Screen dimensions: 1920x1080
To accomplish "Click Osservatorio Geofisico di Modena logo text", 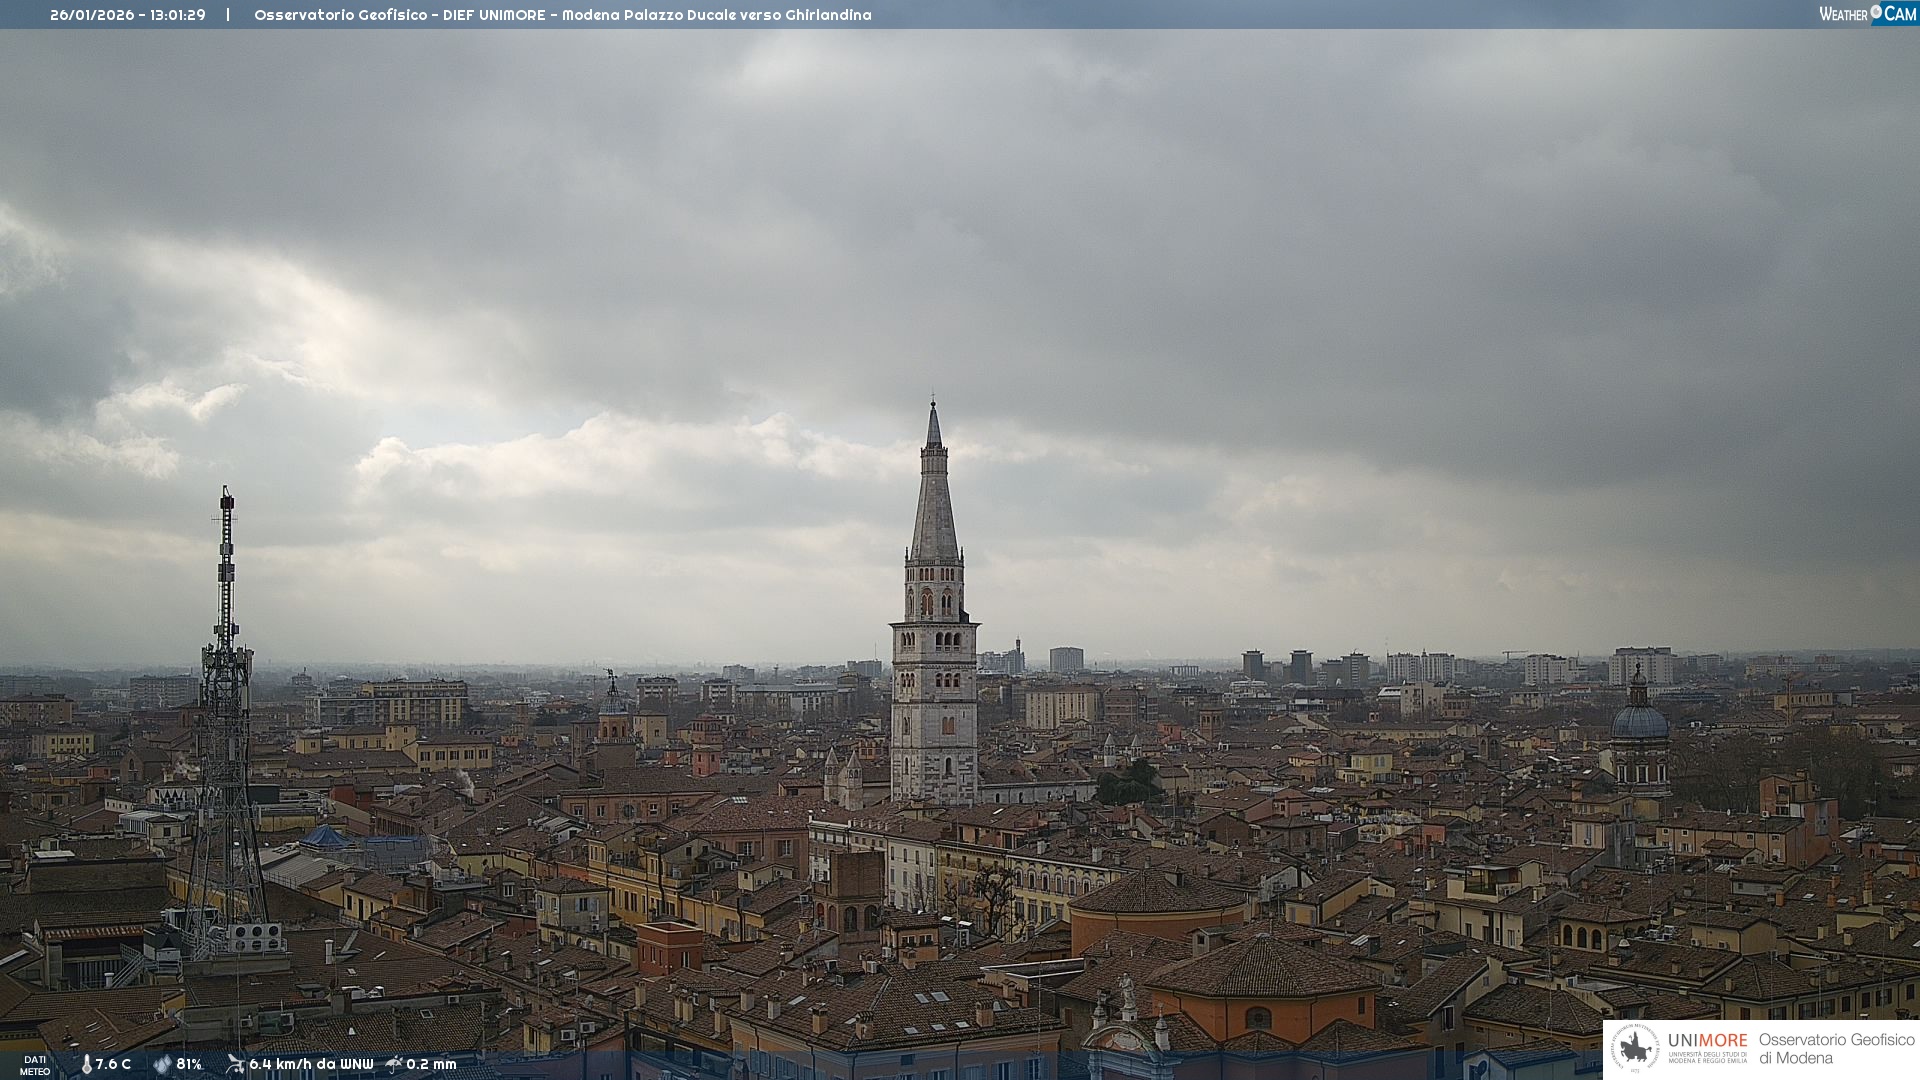I will [x=1836, y=1049].
